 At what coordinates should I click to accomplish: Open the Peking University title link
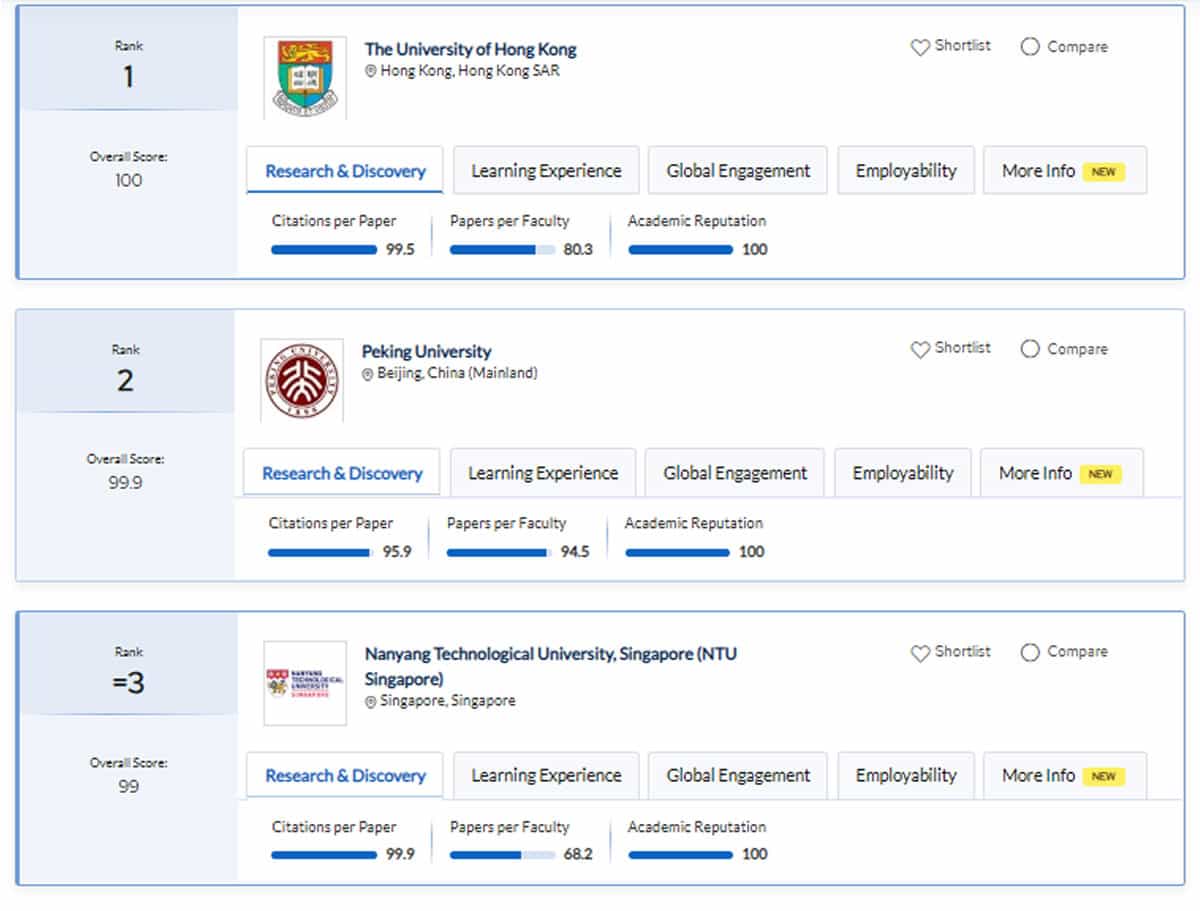(426, 352)
